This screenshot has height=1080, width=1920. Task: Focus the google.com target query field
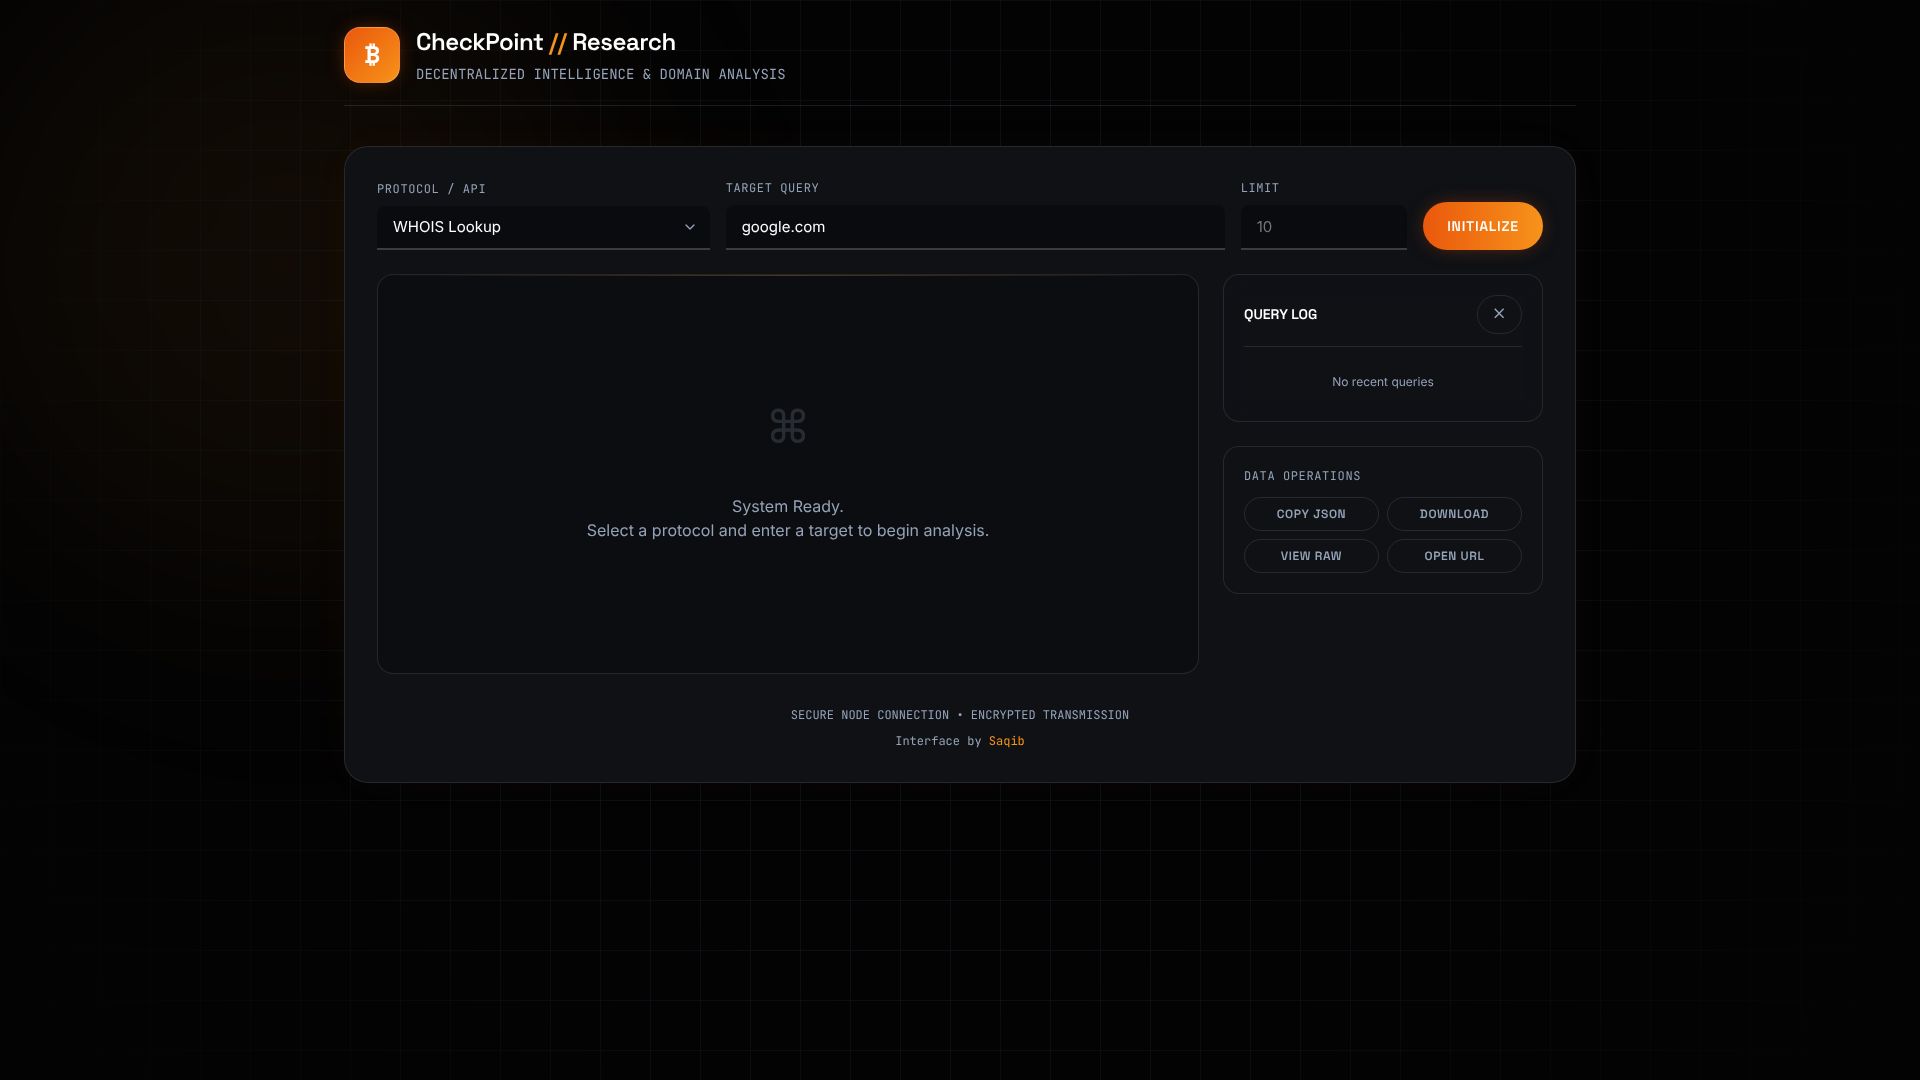975,227
